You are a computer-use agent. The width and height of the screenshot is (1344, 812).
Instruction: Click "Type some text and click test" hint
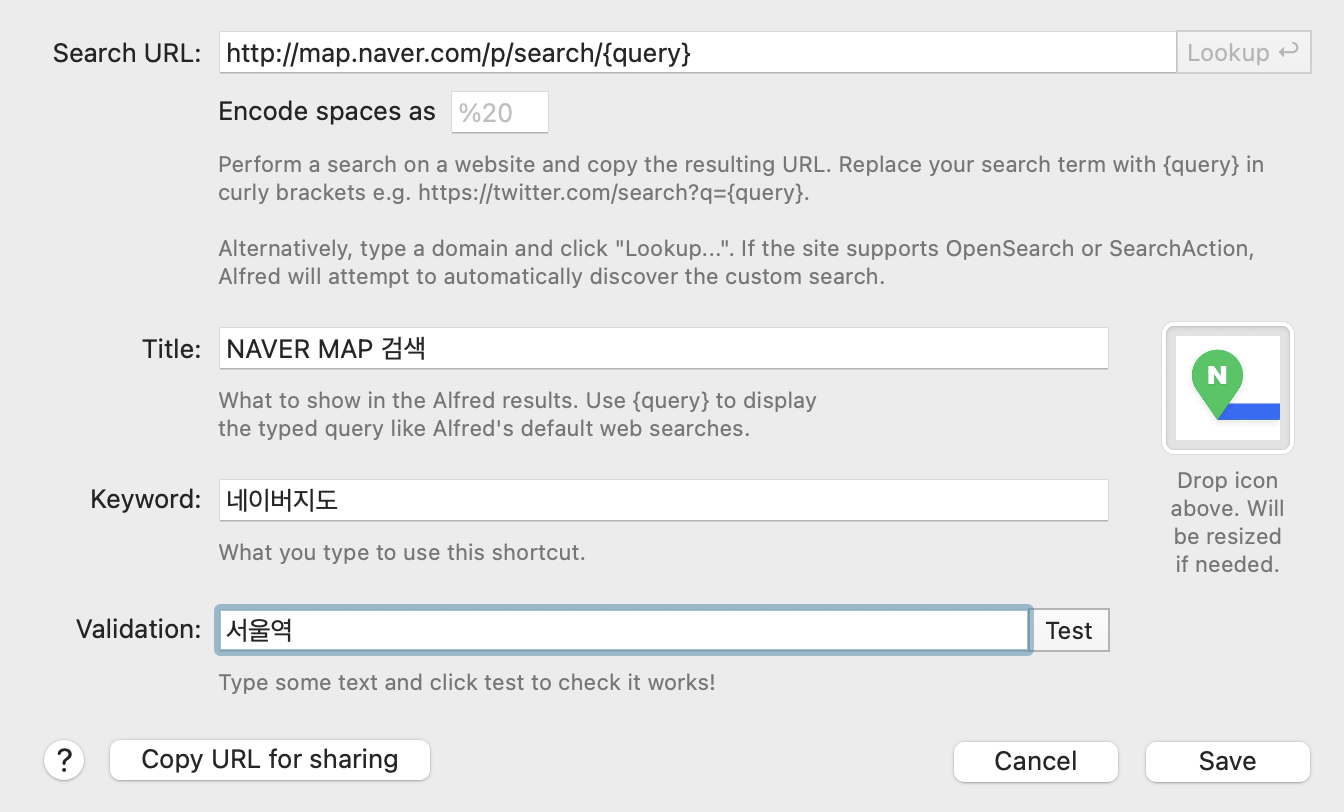tap(467, 683)
